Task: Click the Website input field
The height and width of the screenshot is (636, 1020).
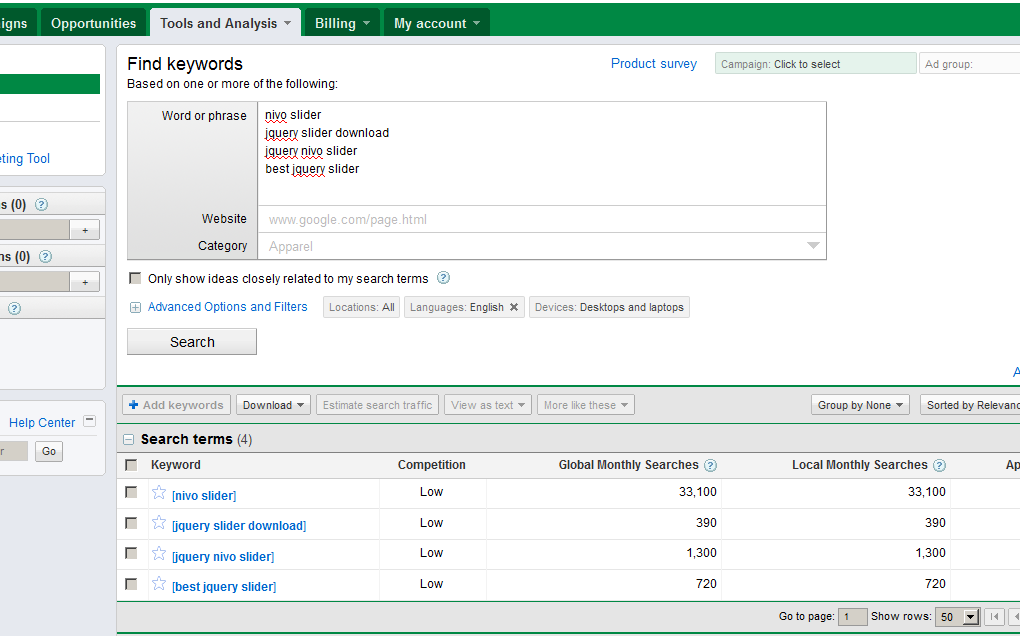Action: 541,219
